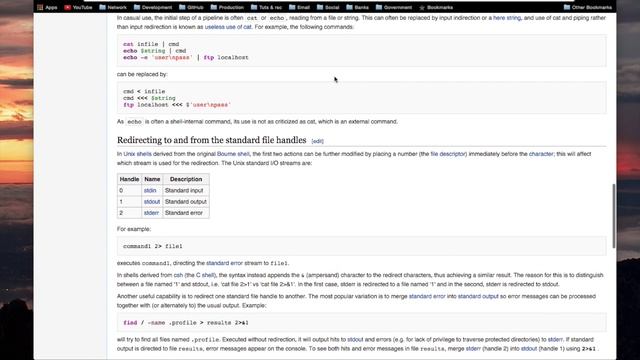Follow the 'here string' link

(507, 18)
